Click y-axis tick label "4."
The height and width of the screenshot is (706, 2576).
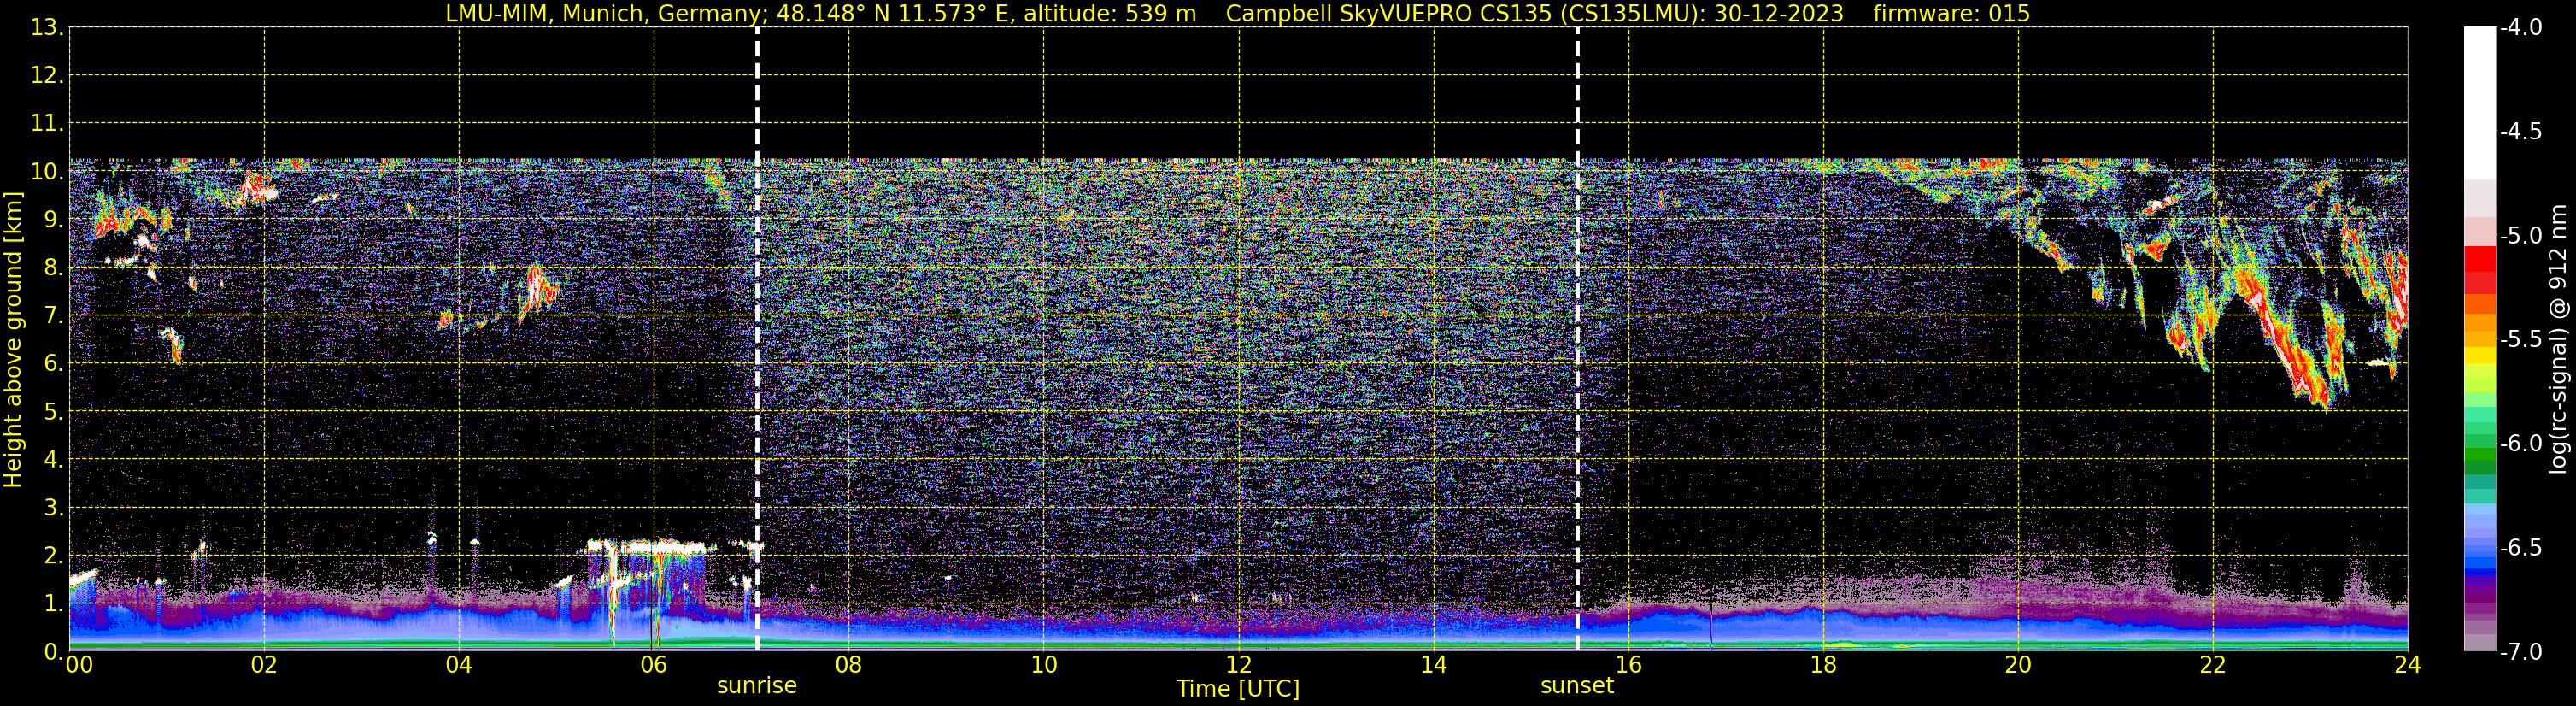53,460
